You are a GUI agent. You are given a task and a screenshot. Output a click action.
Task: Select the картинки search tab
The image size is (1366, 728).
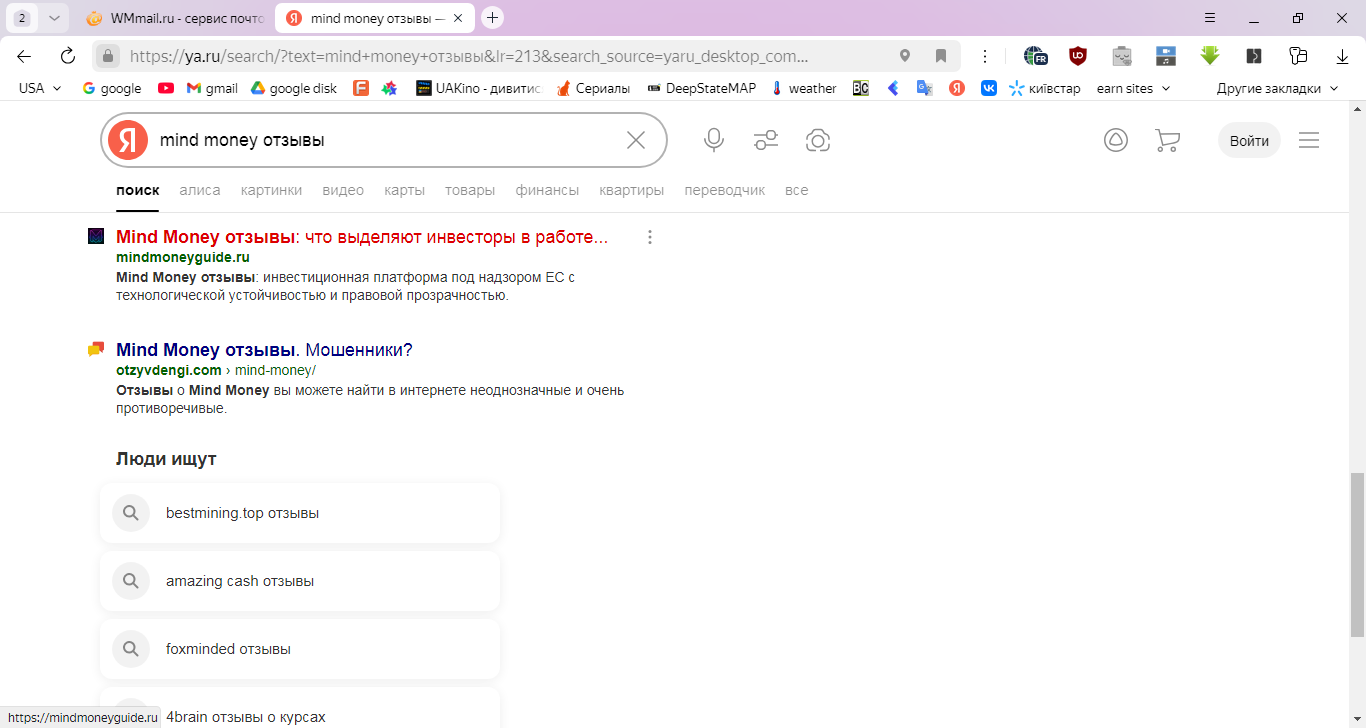coord(271,190)
